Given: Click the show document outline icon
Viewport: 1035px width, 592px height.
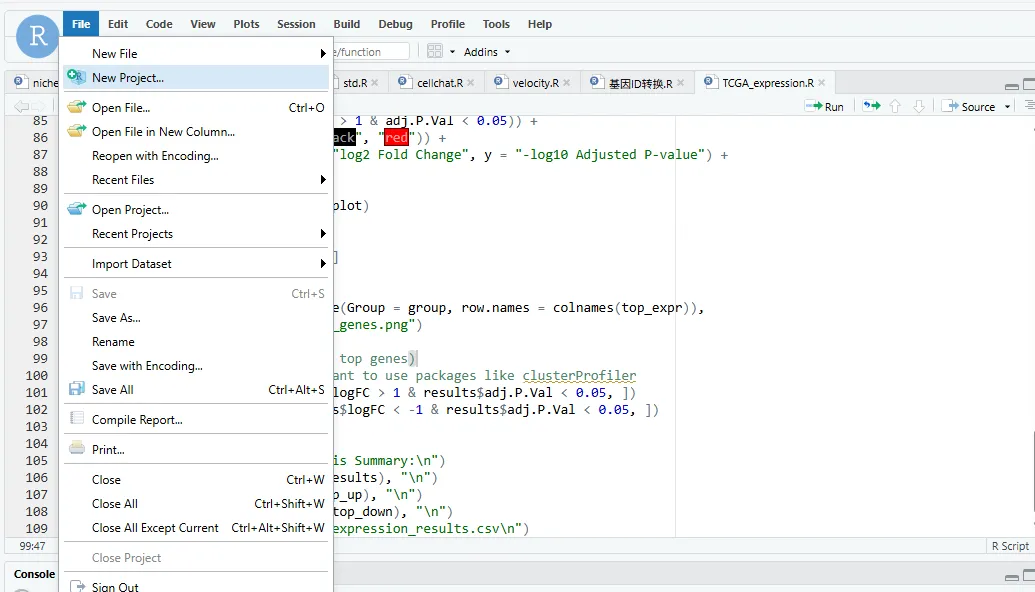Looking at the screenshot, I should (x=1029, y=106).
